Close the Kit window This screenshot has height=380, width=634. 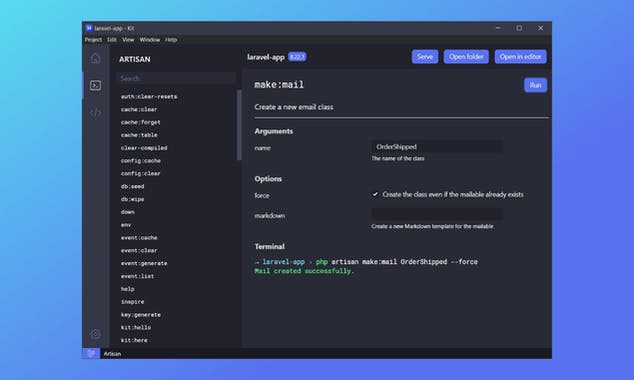(x=541, y=28)
